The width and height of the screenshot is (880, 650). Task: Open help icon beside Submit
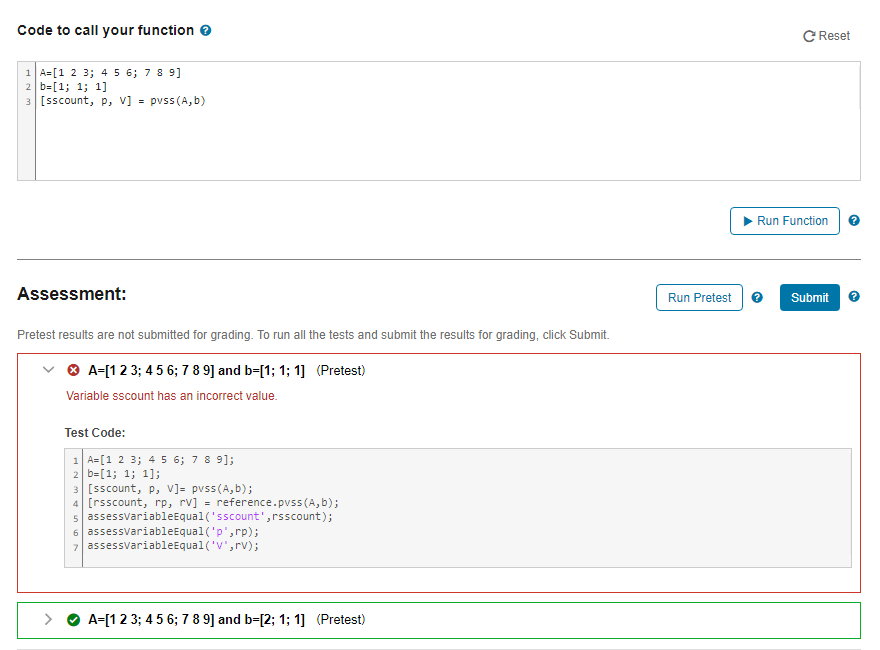coord(853,297)
